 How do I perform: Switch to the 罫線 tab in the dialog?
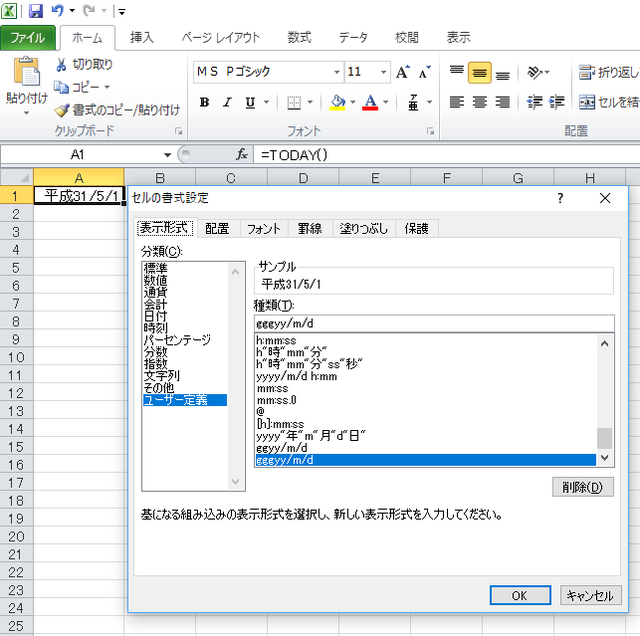pos(310,229)
